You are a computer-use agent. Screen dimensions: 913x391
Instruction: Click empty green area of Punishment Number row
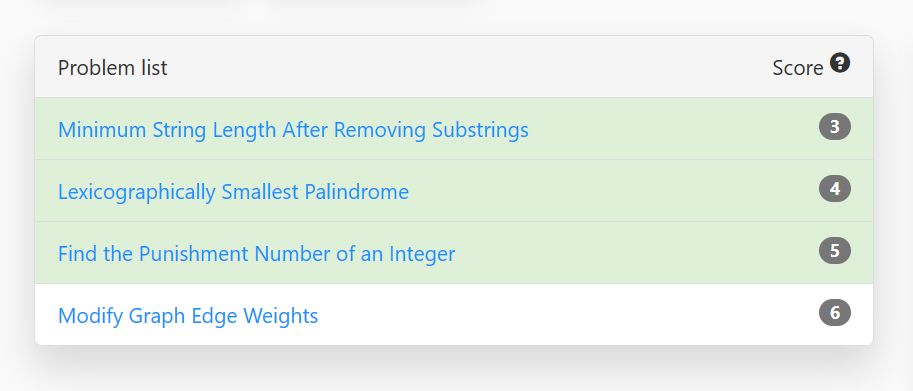click(635, 253)
